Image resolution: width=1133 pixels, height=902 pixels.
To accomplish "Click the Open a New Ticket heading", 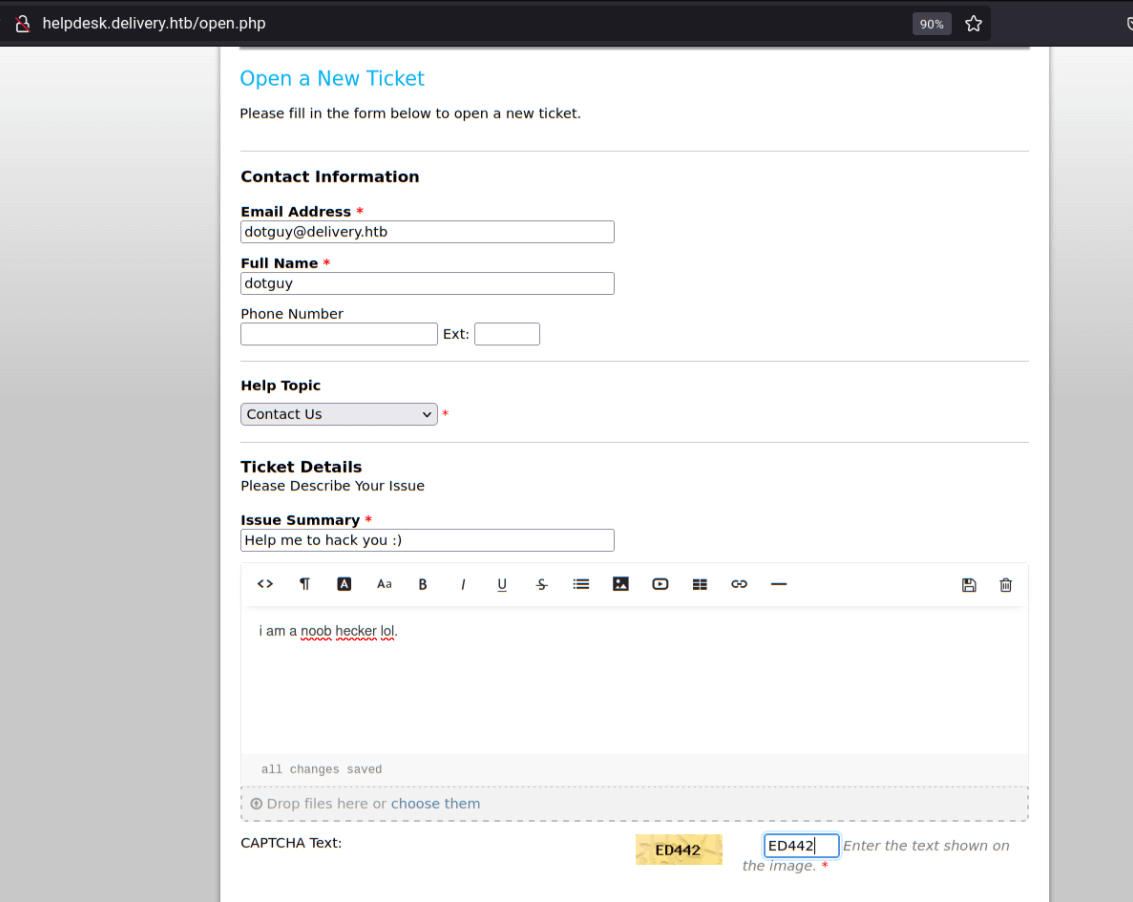I will pos(332,78).
